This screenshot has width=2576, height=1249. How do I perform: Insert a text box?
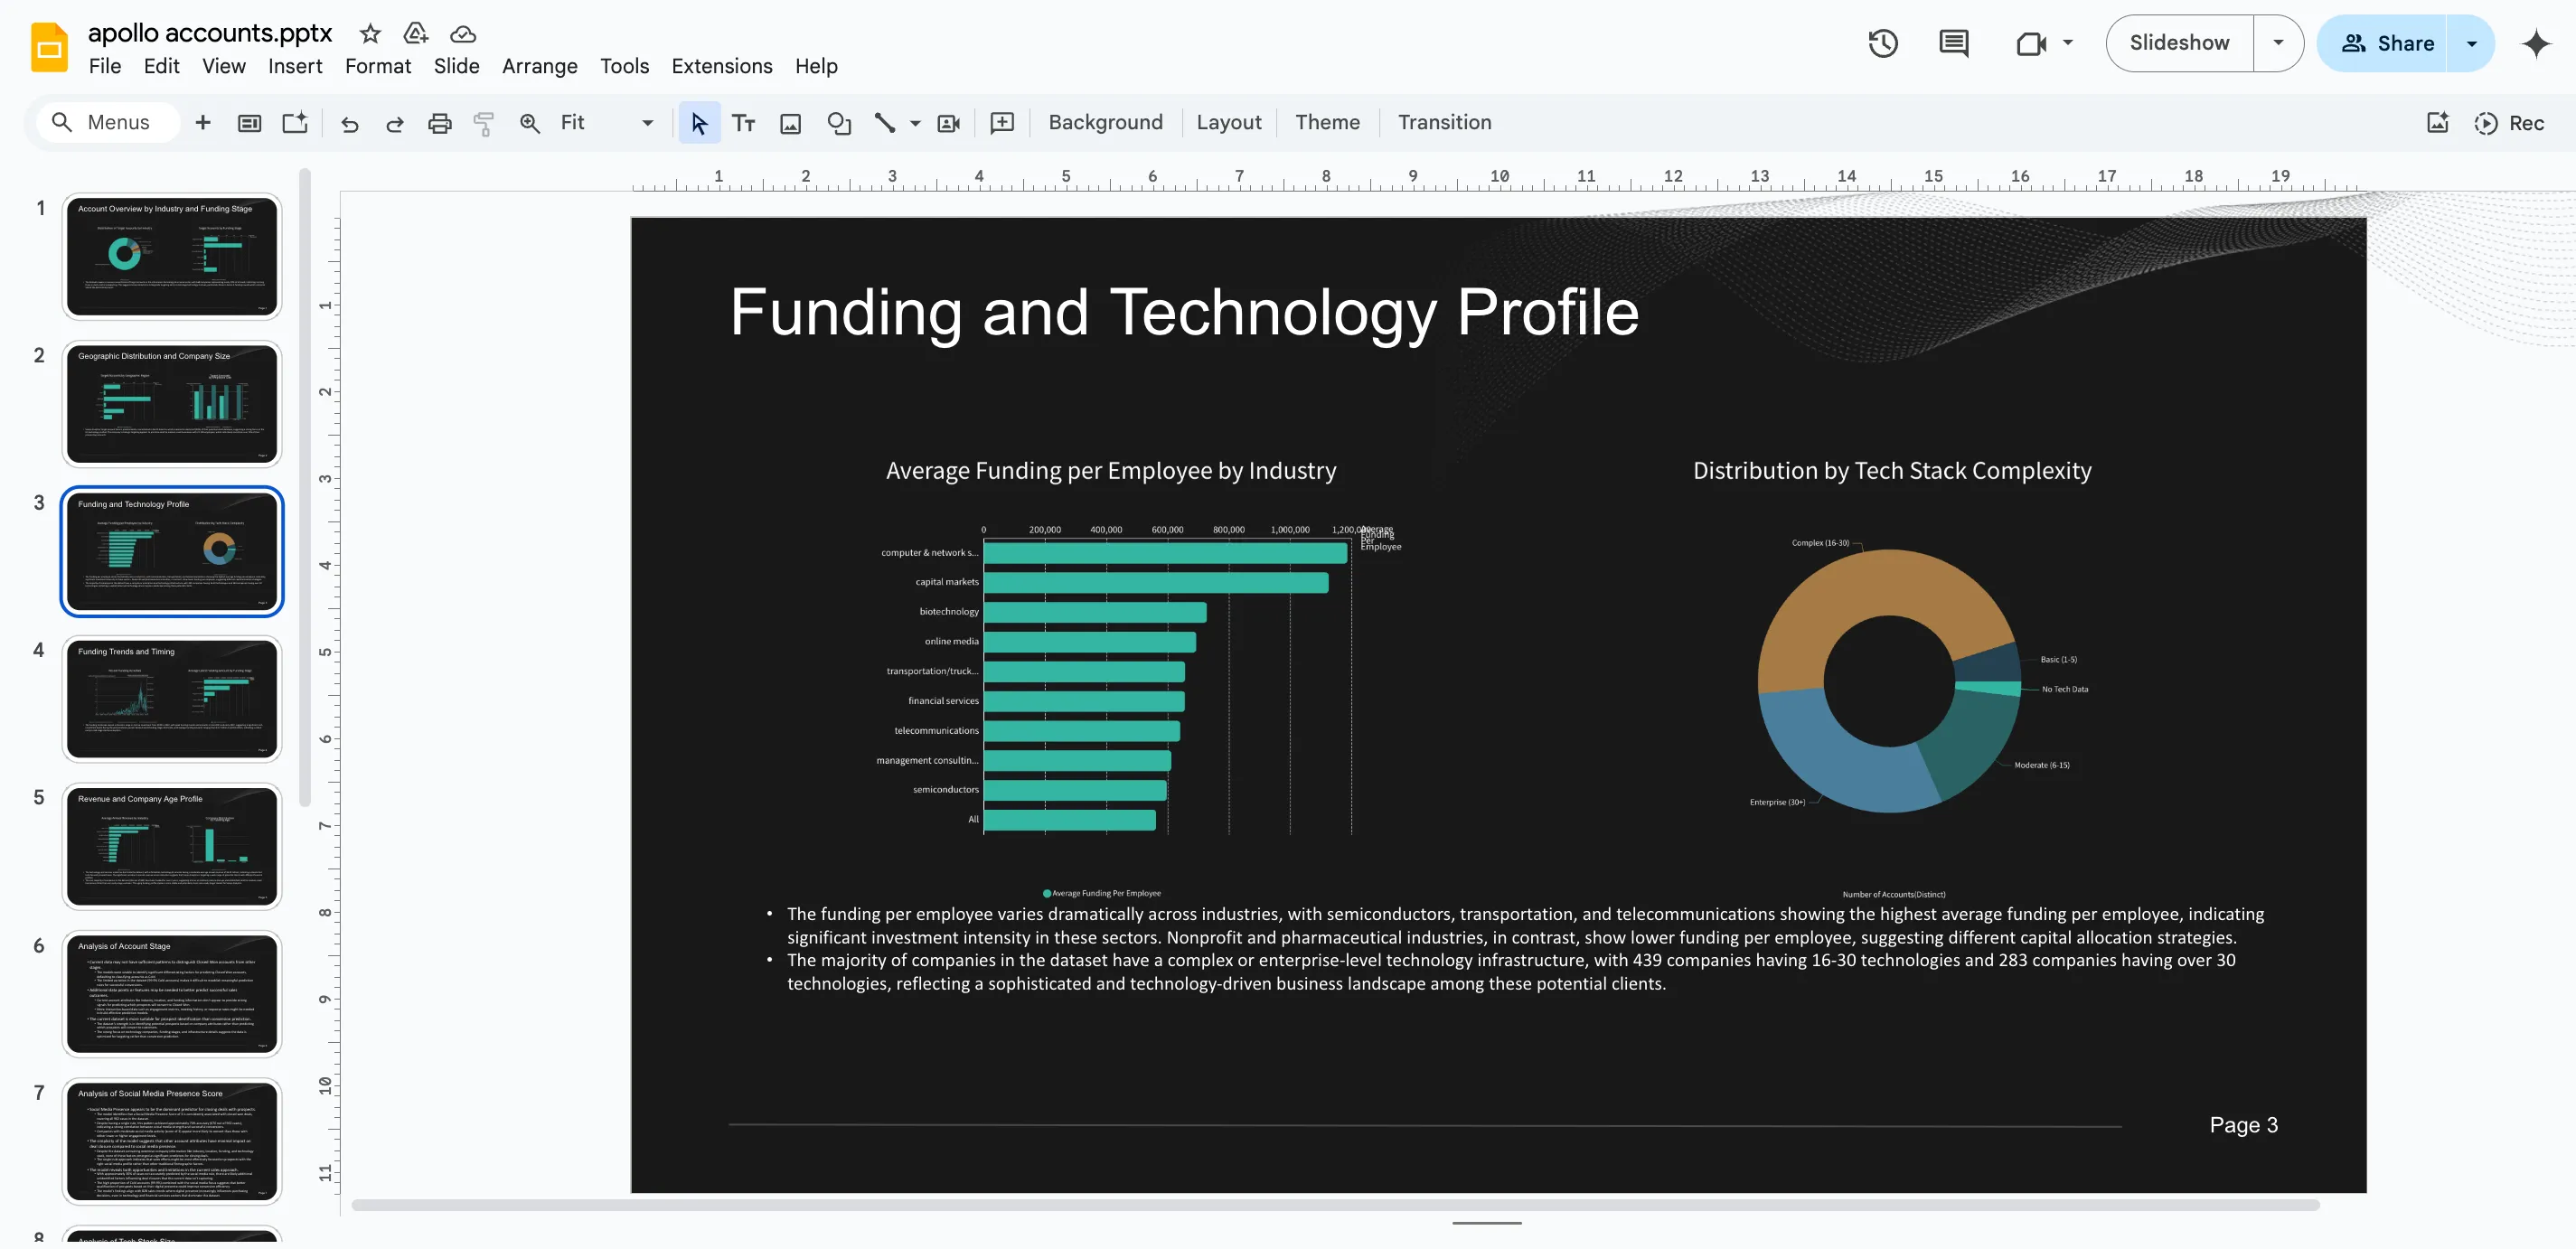coord(743,122)
